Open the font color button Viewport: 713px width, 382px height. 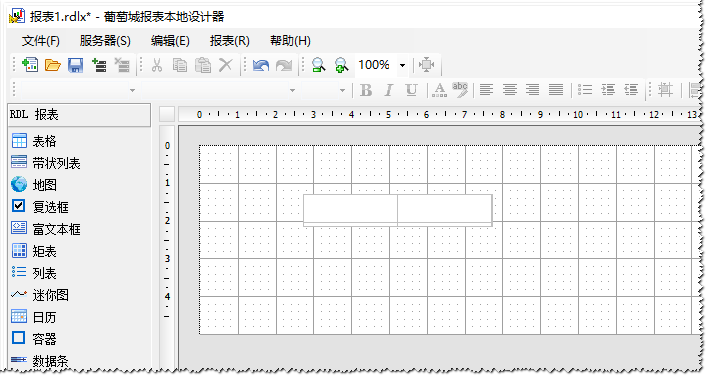click(439, 90)
